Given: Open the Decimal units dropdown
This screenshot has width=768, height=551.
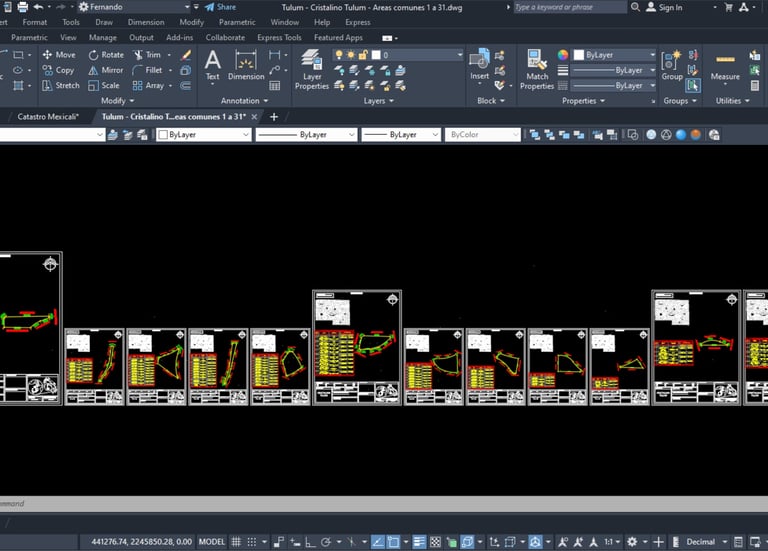Looking at the screenshot, I should click(724, 542).
